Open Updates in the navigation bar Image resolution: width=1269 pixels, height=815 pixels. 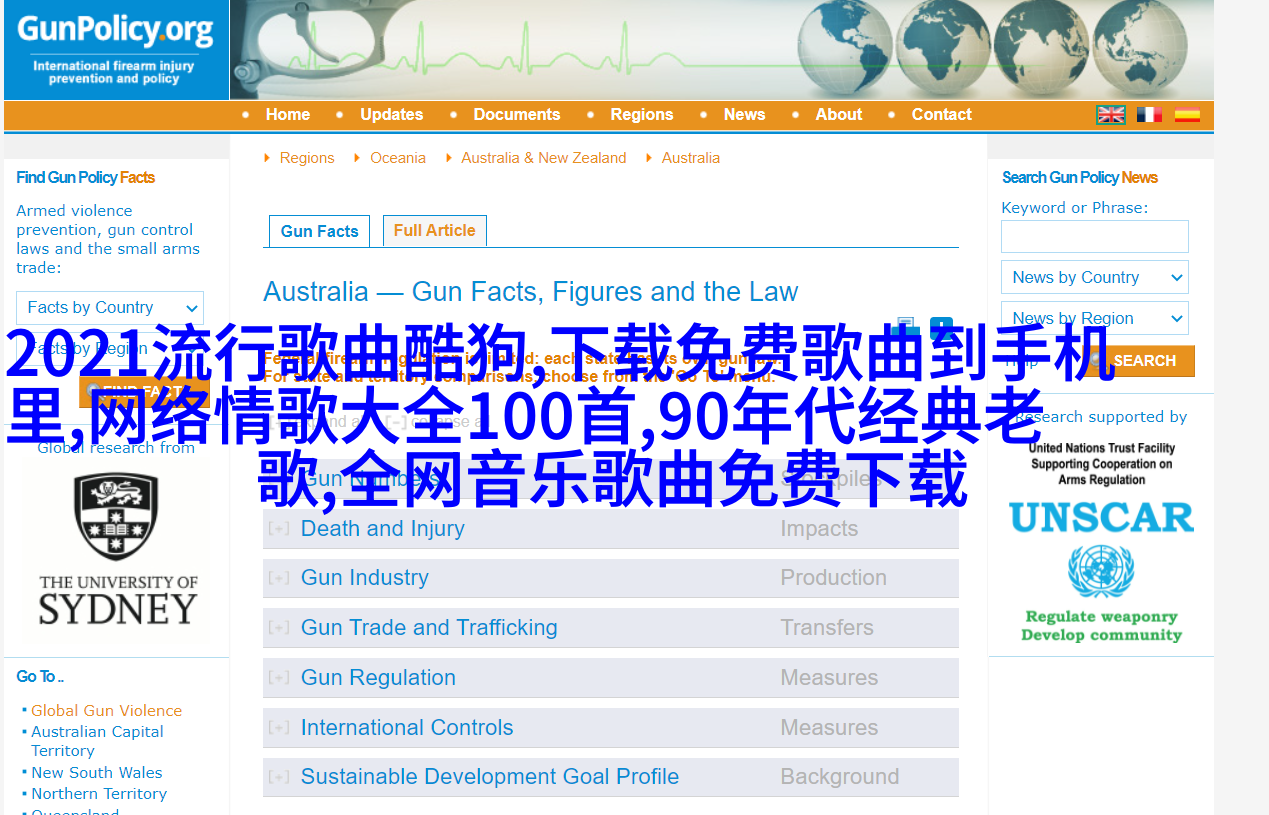[392, 115]
